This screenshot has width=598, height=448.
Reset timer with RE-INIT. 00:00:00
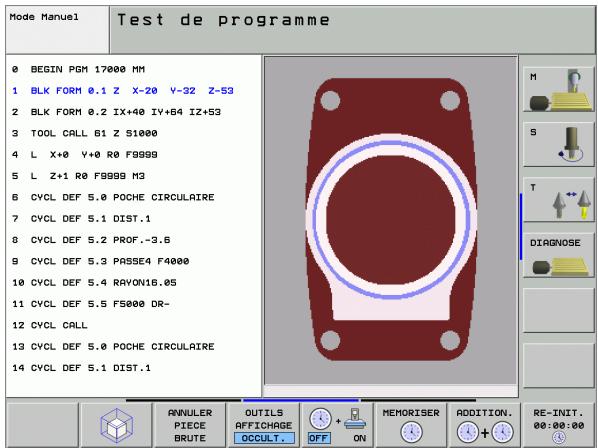click(x=558, y=426)
